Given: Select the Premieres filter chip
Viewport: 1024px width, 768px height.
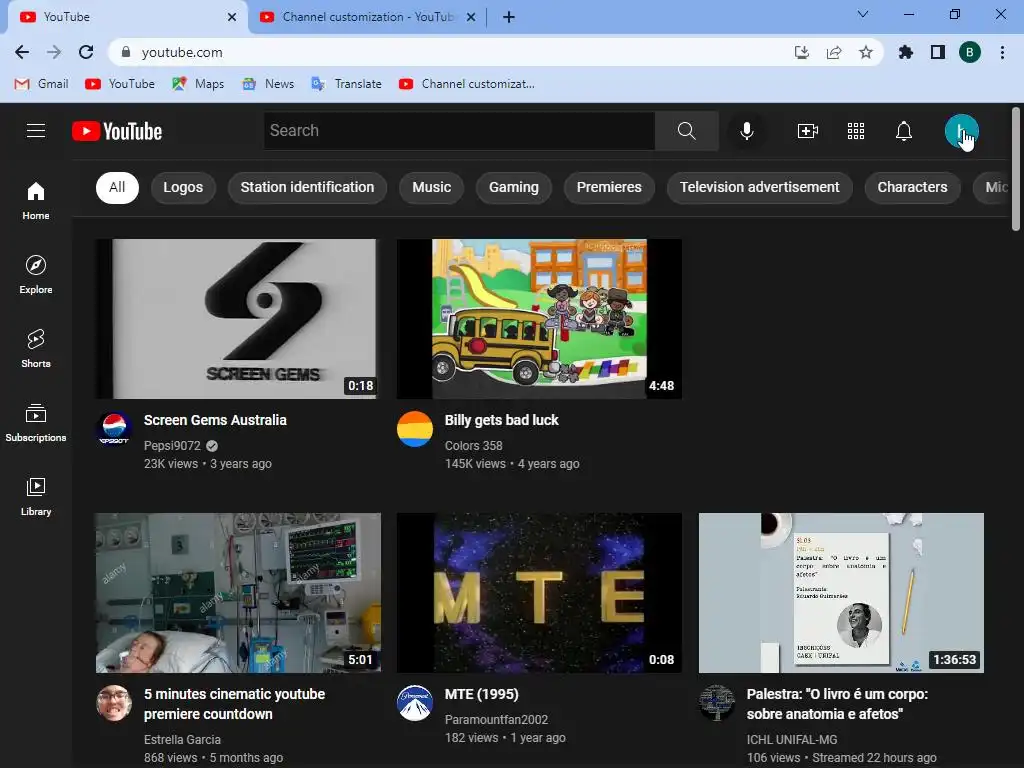Looking at the screenshot, I should coord(609,187).
